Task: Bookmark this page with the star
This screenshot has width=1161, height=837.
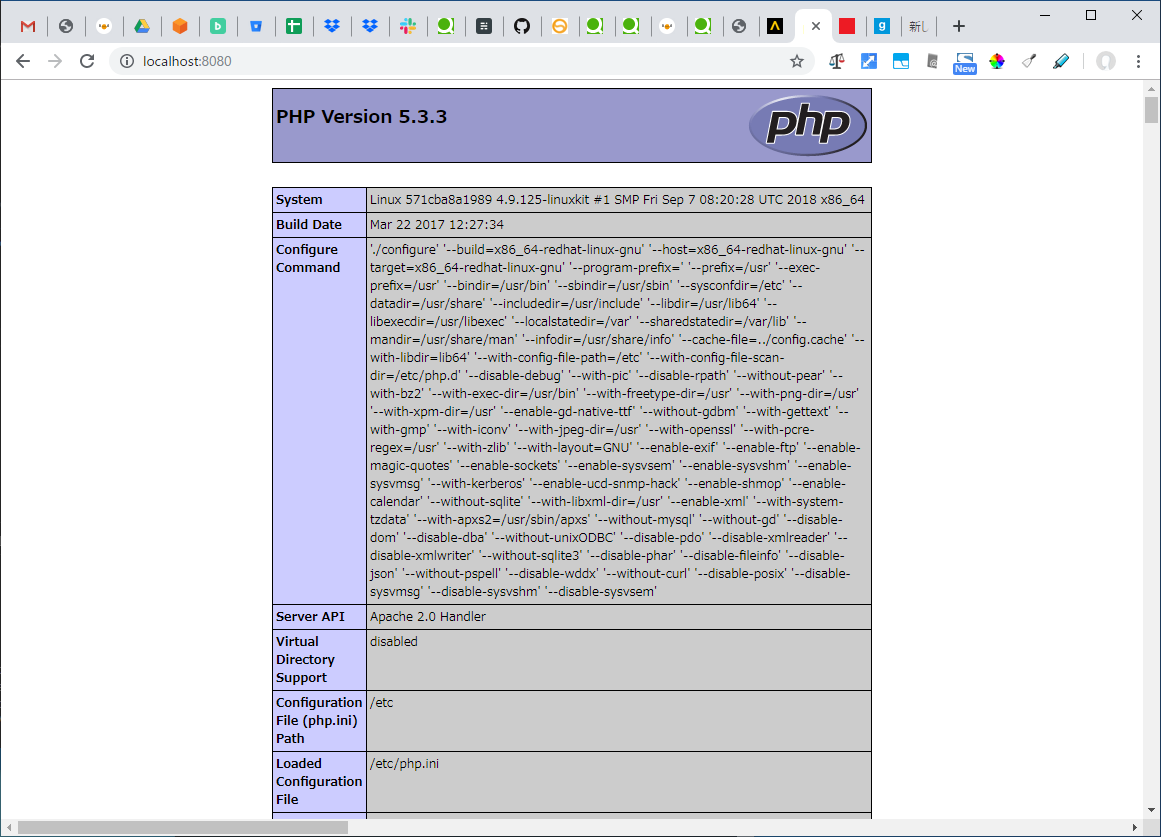Action: pos(797,61)
